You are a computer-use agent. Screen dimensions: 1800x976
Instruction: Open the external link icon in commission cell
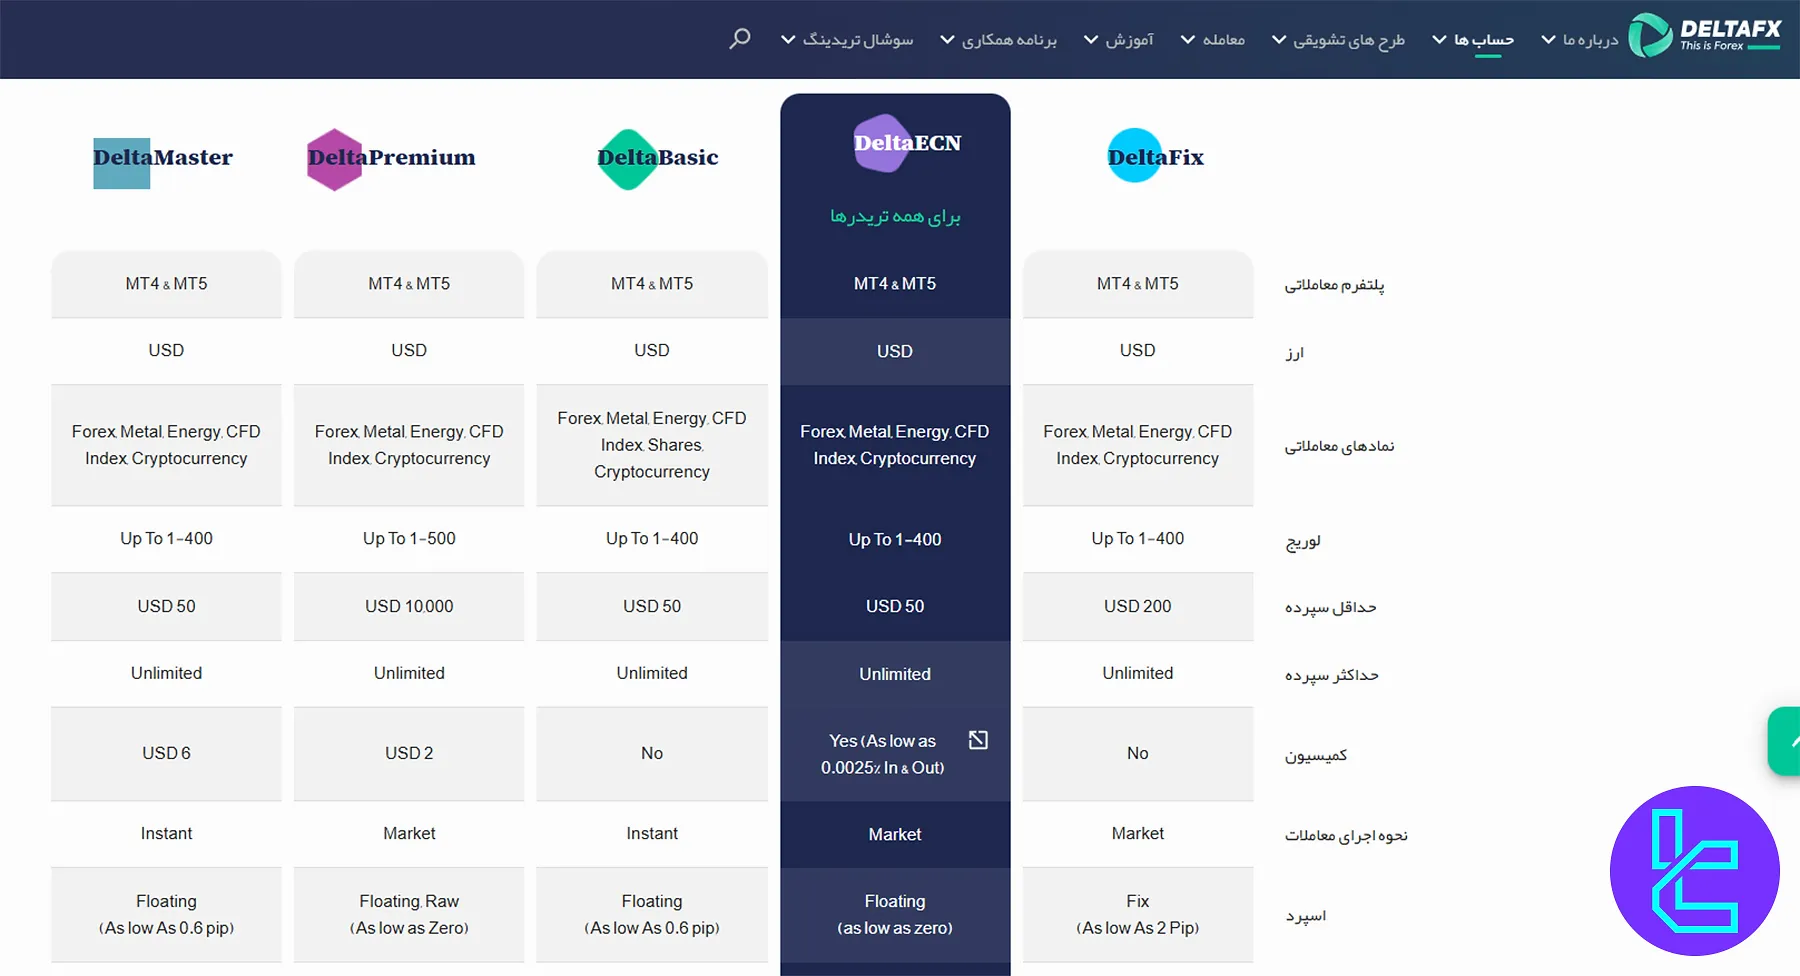coord(978,740)
